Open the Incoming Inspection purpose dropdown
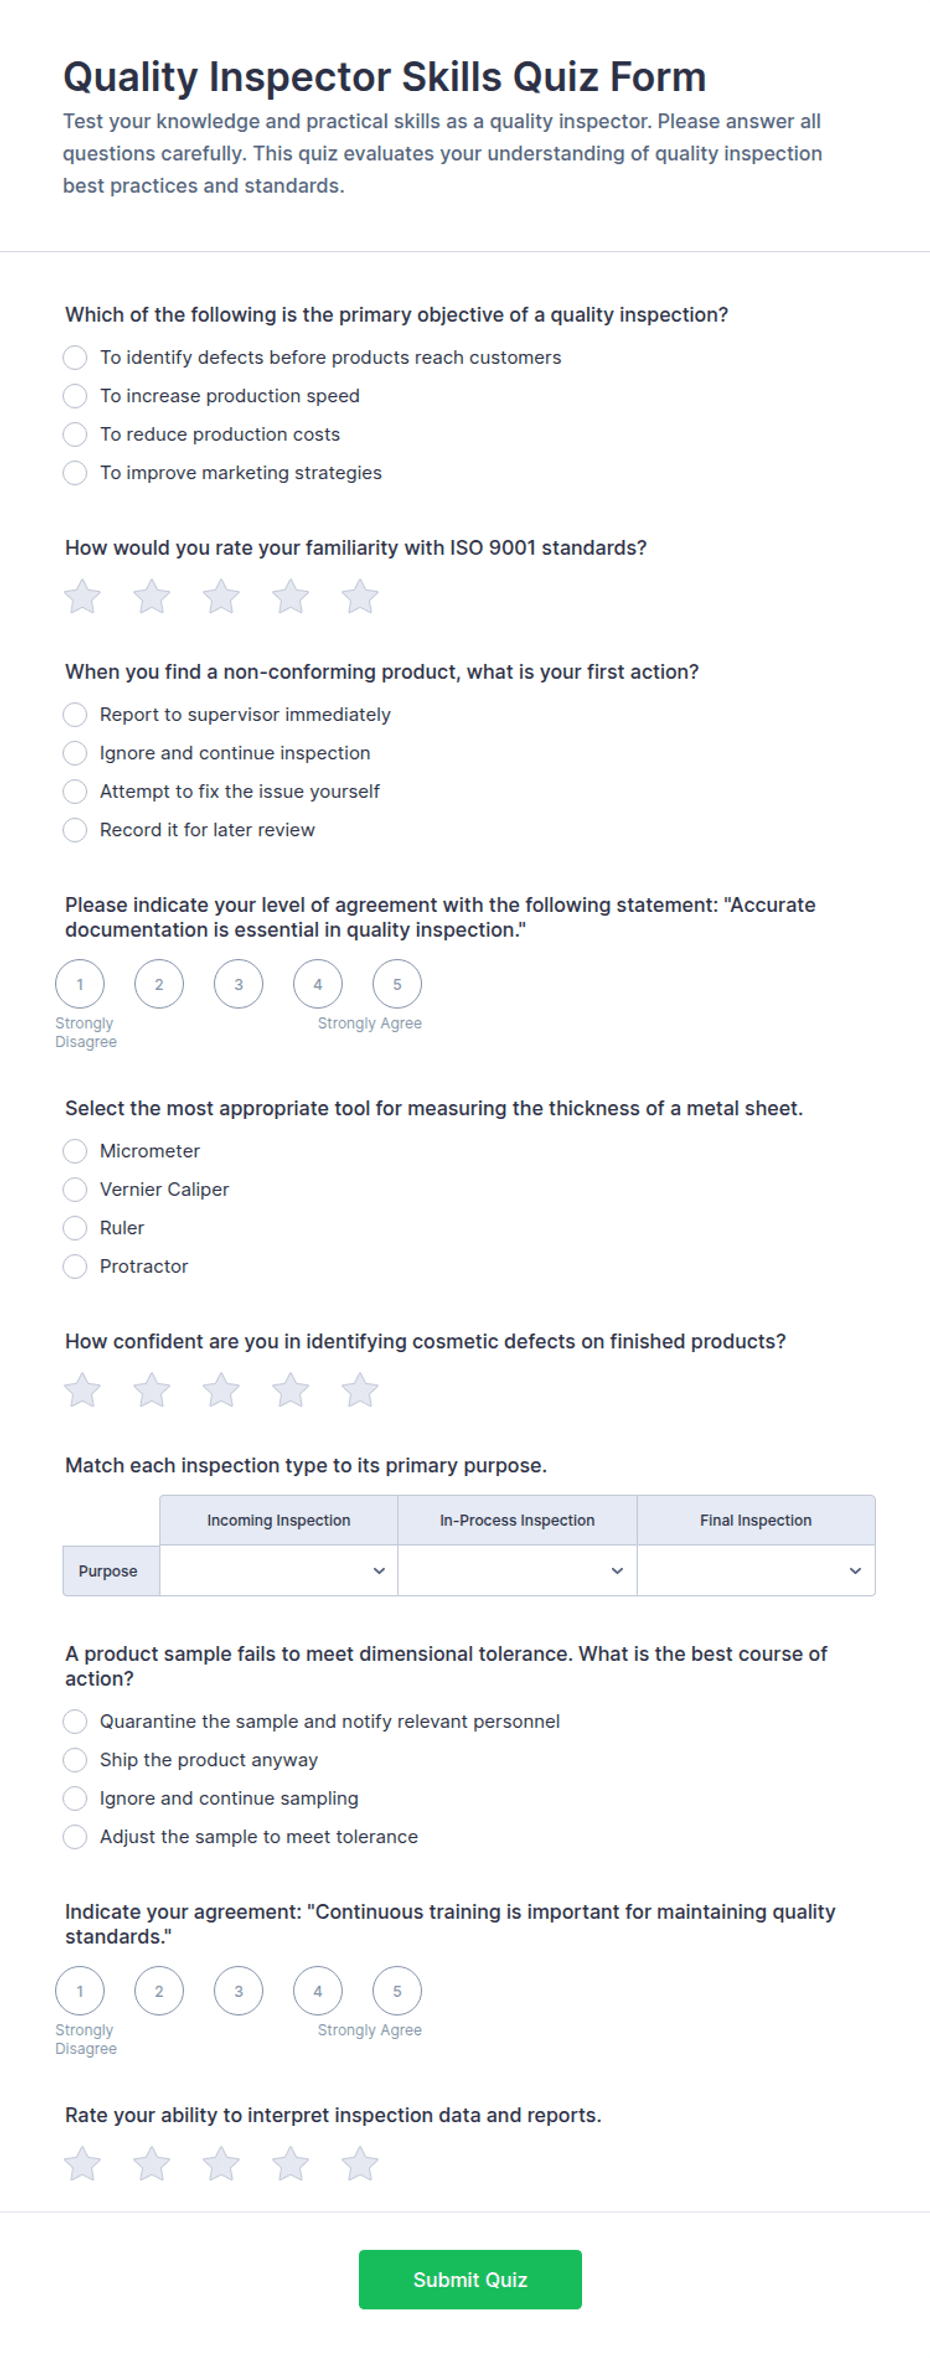The height and width of the screenshot is (2358, 930). point(279,1571)
